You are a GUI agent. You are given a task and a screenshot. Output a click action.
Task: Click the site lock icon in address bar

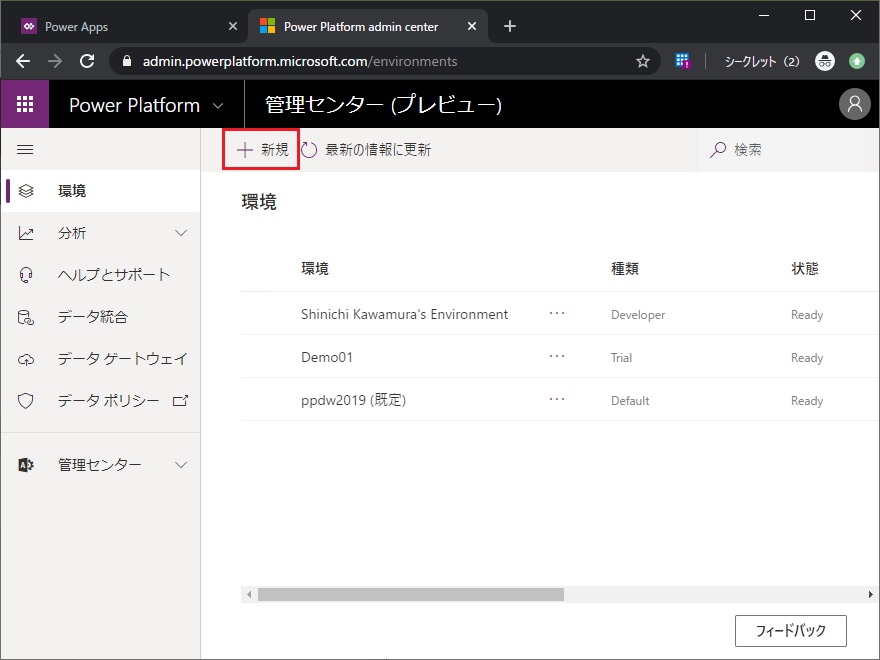tap(127, 61)
